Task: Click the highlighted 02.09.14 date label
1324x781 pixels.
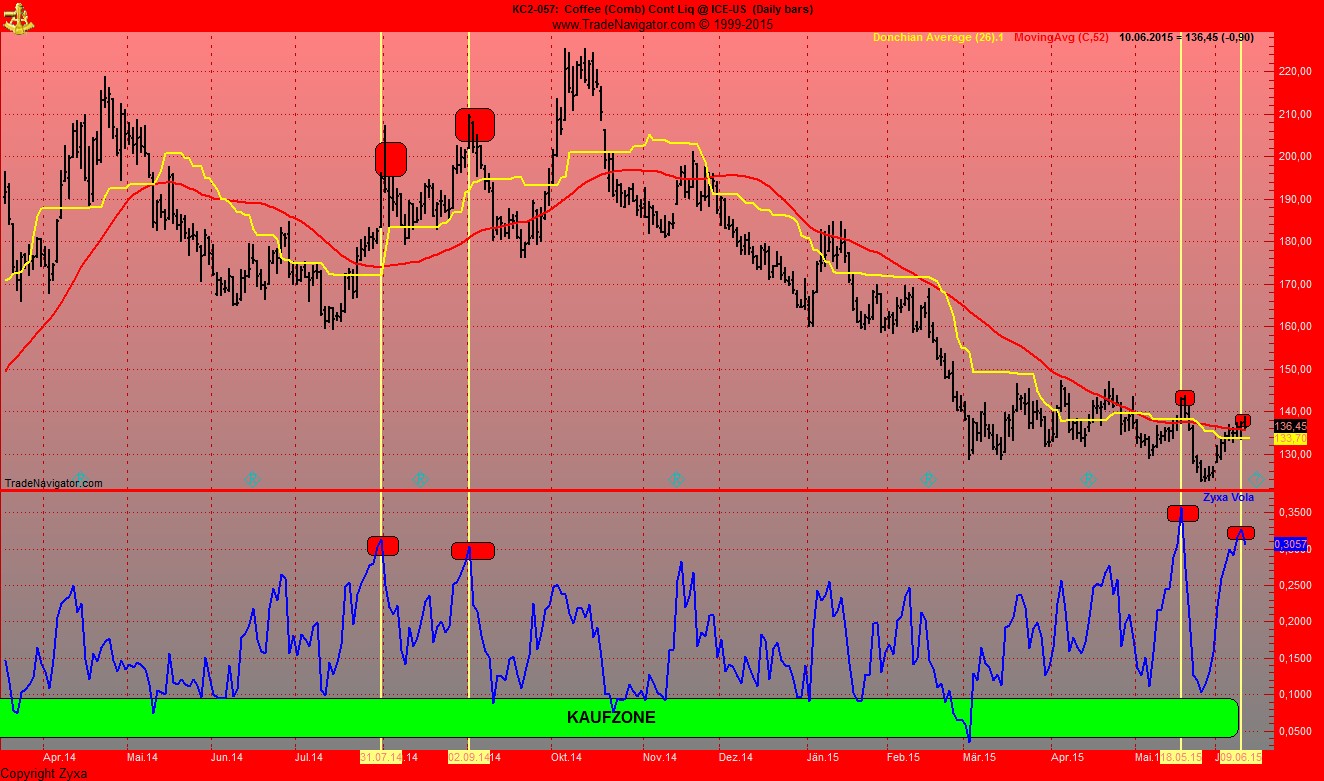Action: 468,758
